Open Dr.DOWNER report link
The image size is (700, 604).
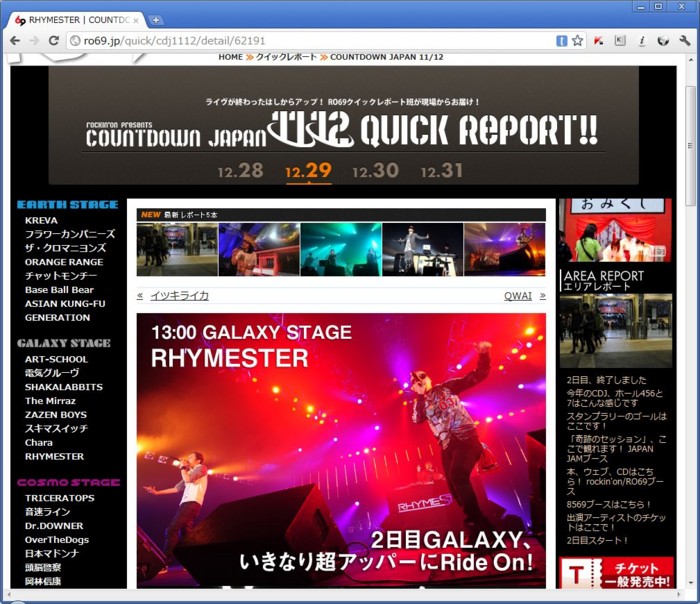click(54, 526)
